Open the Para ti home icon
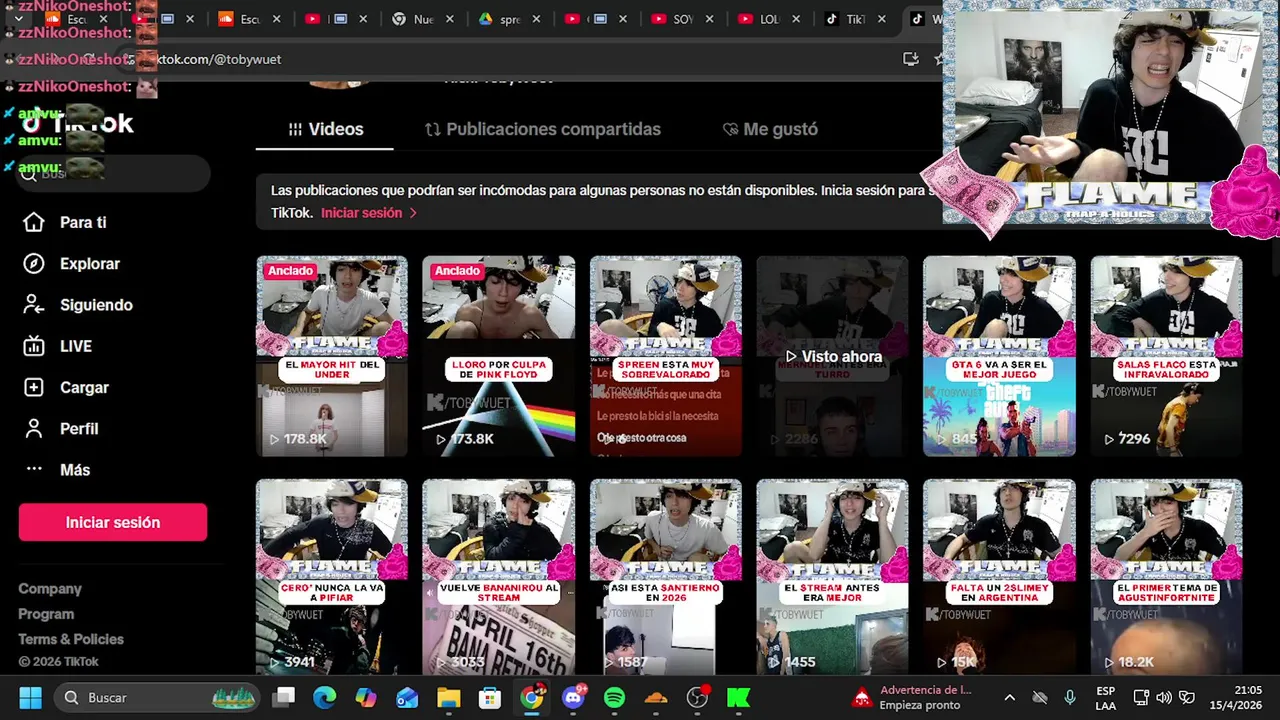The image size is (1280, 720). pos(34,222)
